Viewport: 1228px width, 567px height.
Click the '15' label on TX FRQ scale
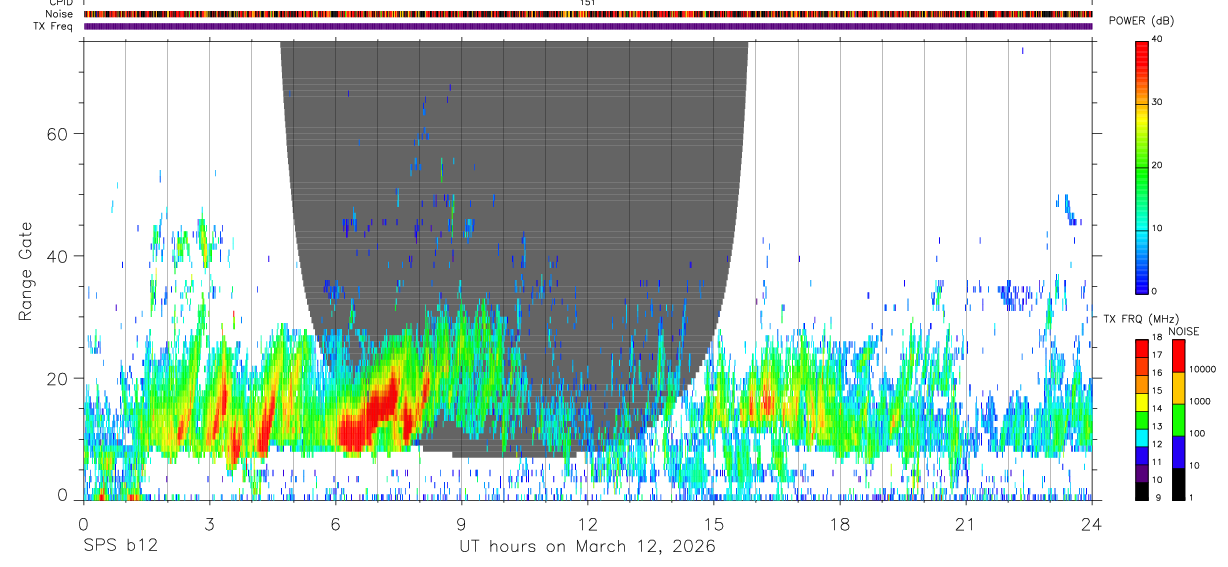[x=1156, y=391]
